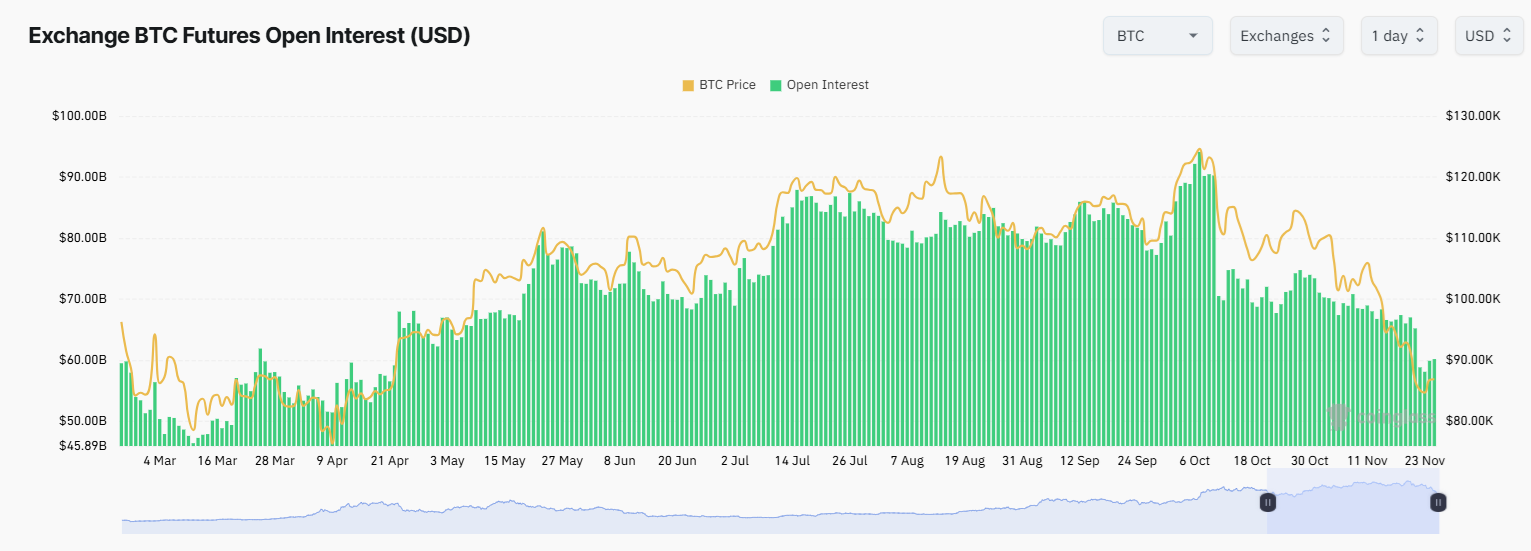Change the 1 day interval selector
1531x551 pixels.
1398,36
